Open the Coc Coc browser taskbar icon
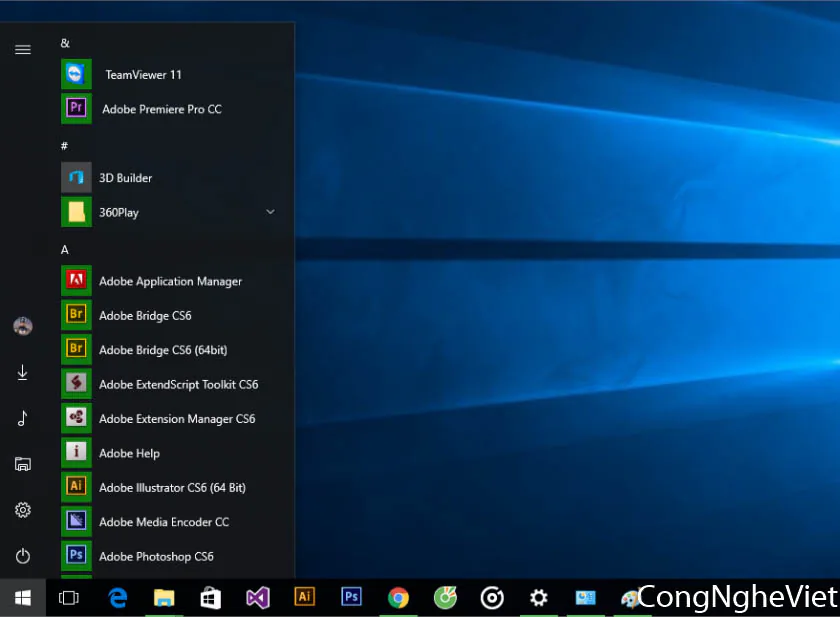This screenshot has height=617, width=840. (445, 598)
